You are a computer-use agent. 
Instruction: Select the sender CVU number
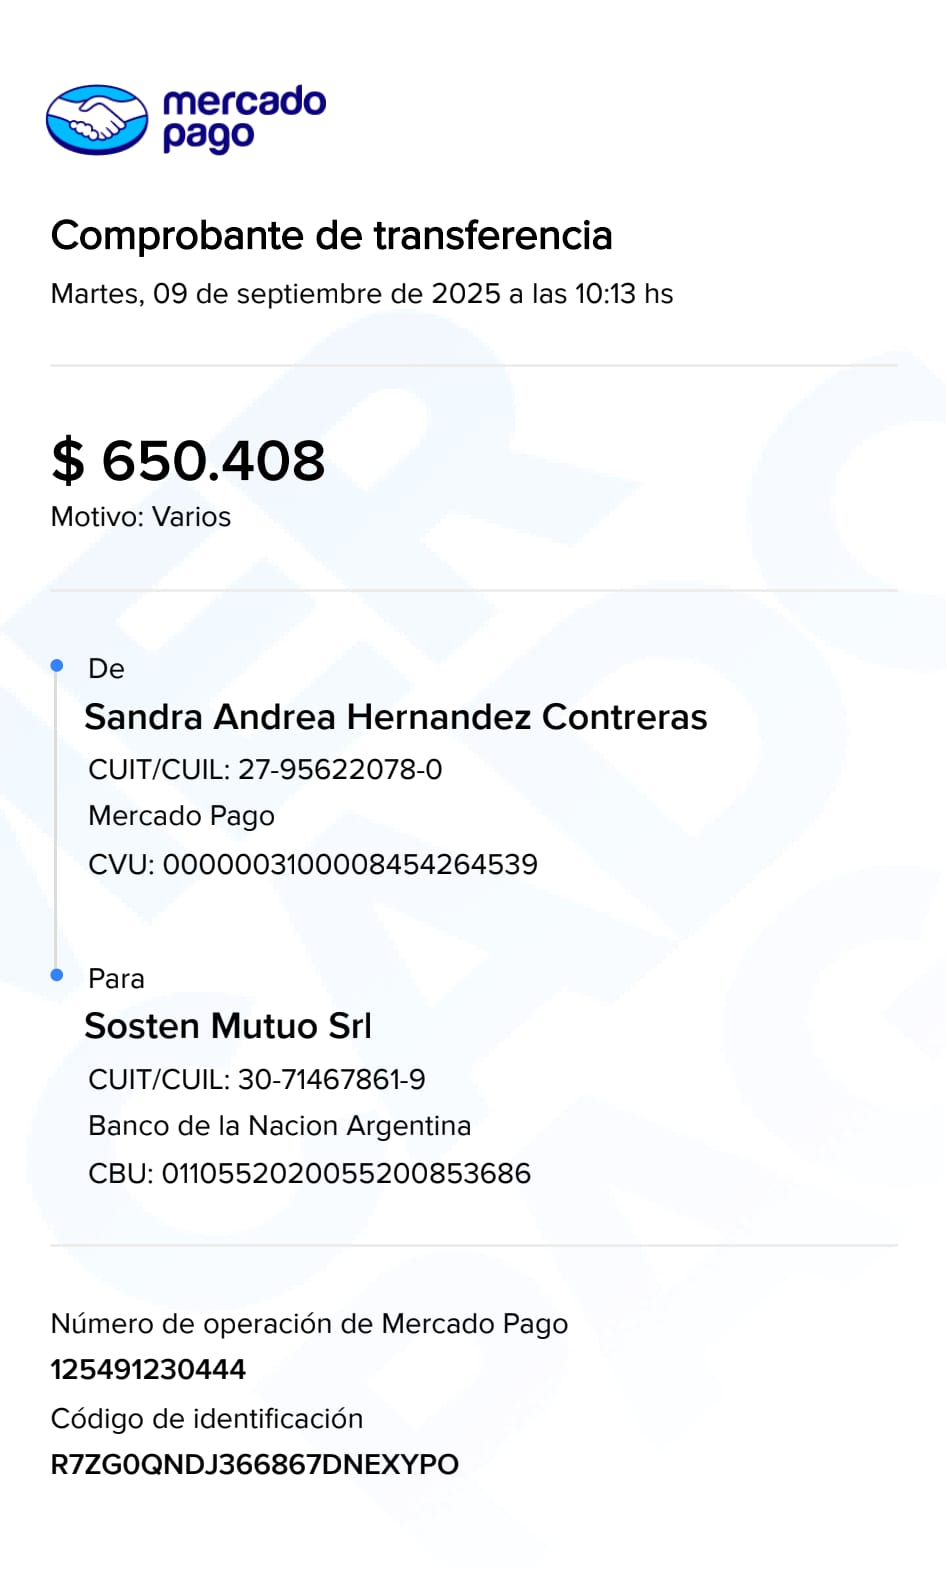coord(313,864)
